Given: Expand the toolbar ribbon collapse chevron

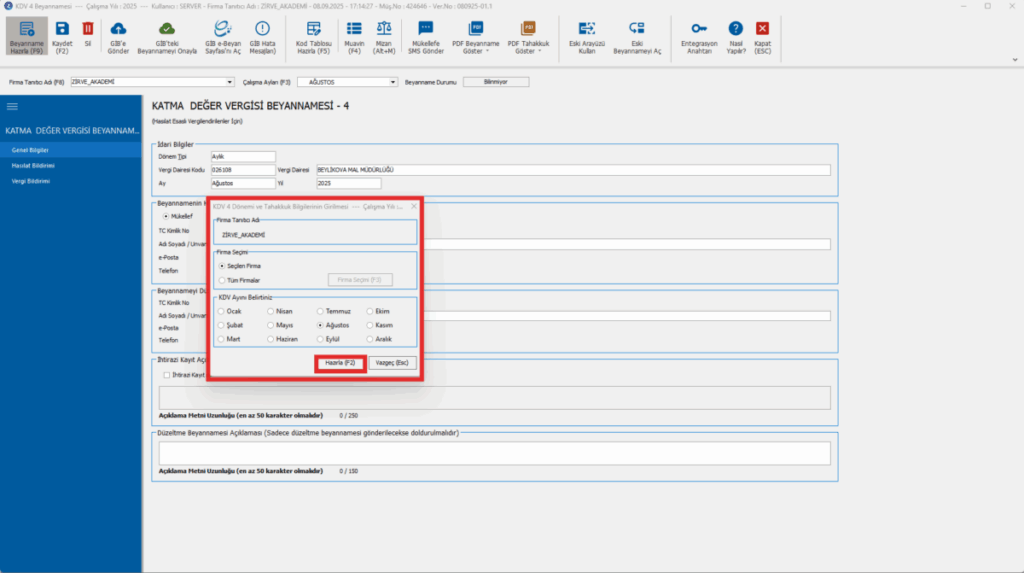Looking at the screenshot, I should (x=1014, y=60).
